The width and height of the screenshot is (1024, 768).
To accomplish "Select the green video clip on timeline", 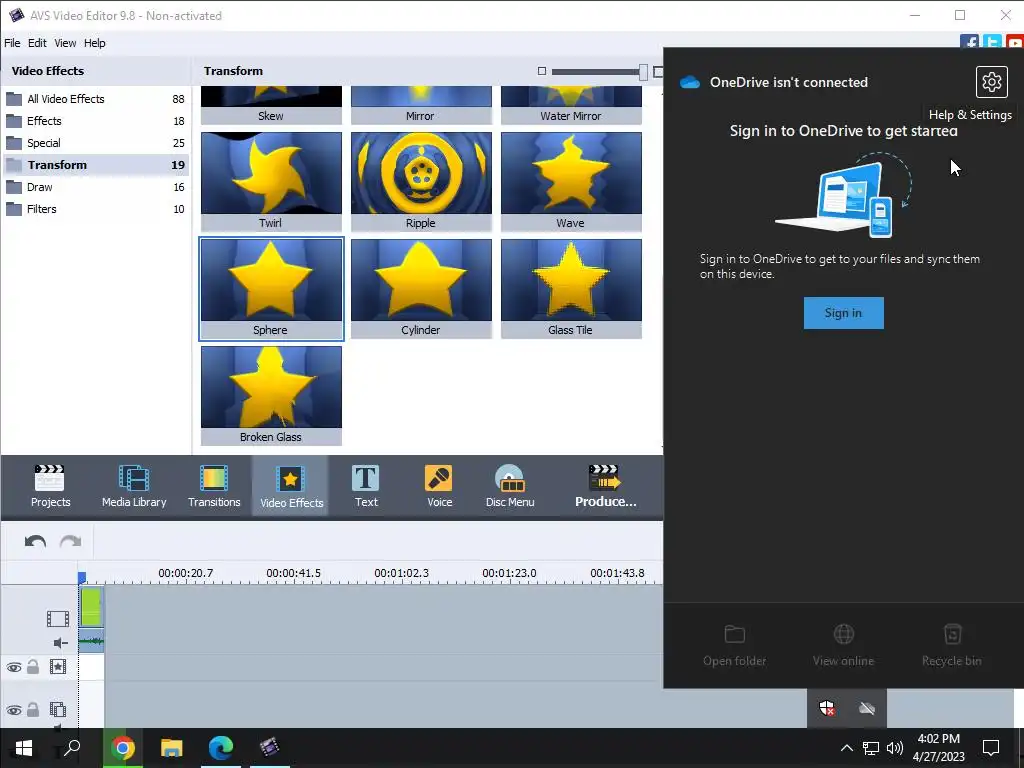I will click(x=91, y=607).
